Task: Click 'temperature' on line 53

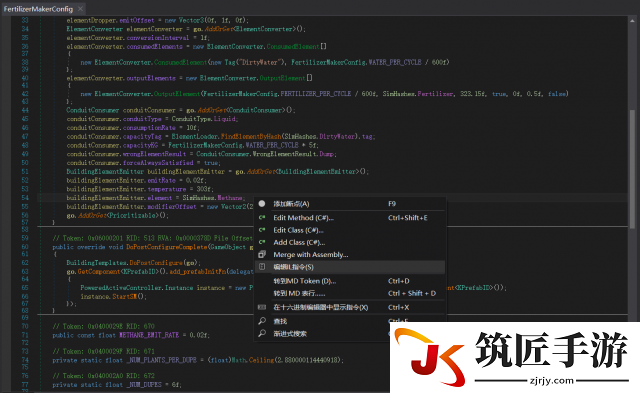Action: [167, 189]
